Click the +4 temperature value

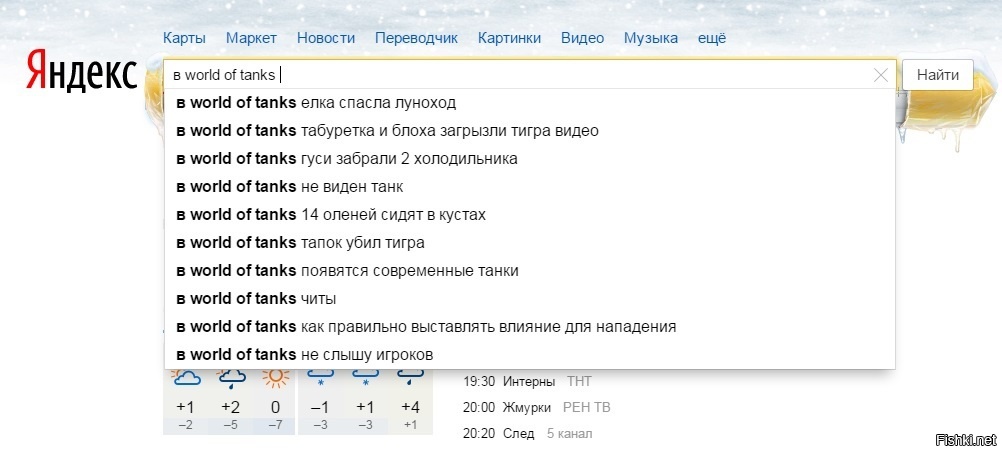click(x=410, y=407)
